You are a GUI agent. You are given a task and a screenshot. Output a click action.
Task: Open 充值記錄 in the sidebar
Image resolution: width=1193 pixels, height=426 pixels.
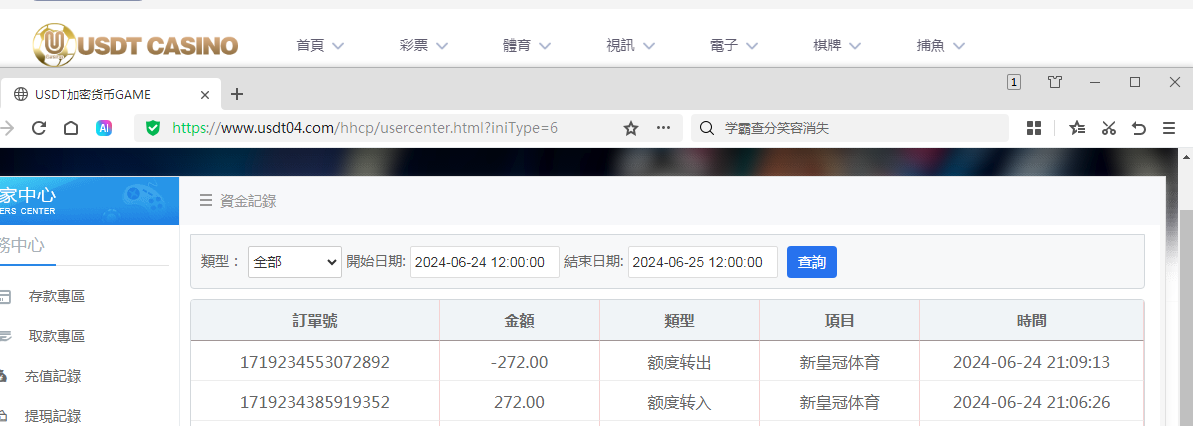tap(53, 376)
